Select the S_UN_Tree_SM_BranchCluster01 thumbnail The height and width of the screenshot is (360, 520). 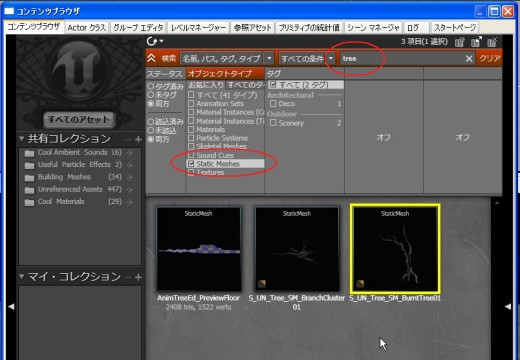coord(297,249)
